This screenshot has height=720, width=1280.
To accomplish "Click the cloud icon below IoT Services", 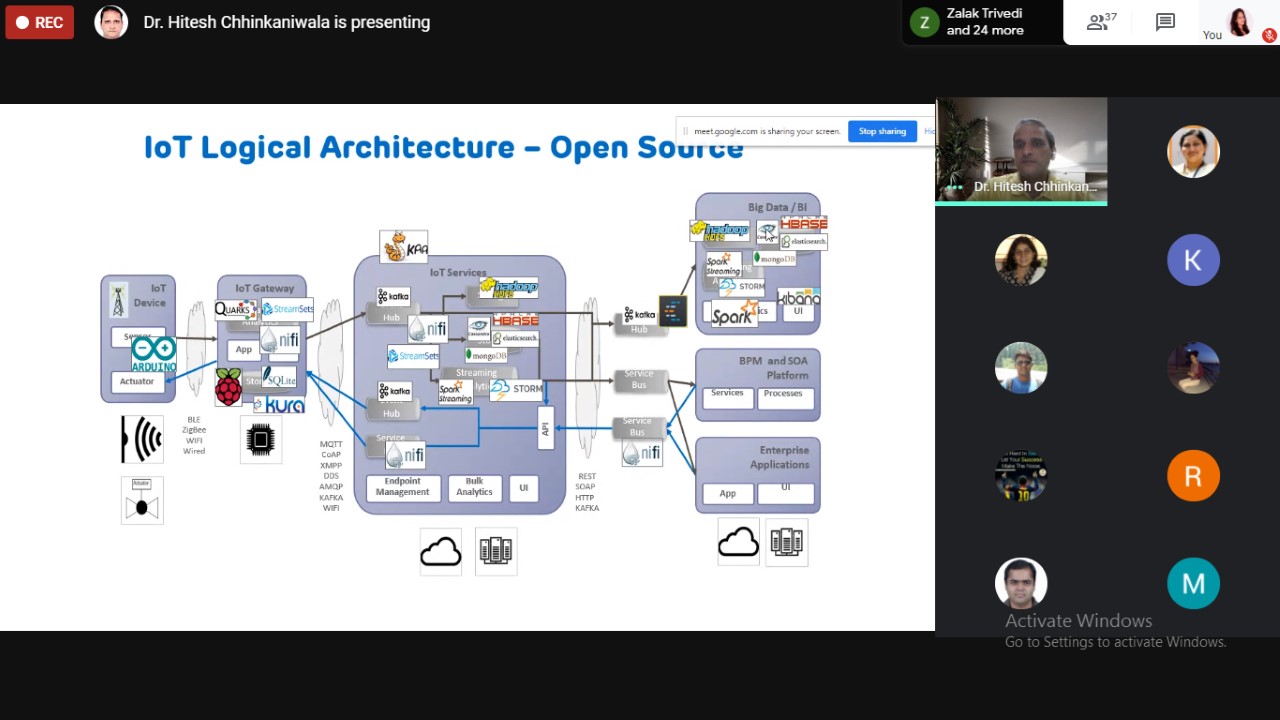I will point(441,552).
